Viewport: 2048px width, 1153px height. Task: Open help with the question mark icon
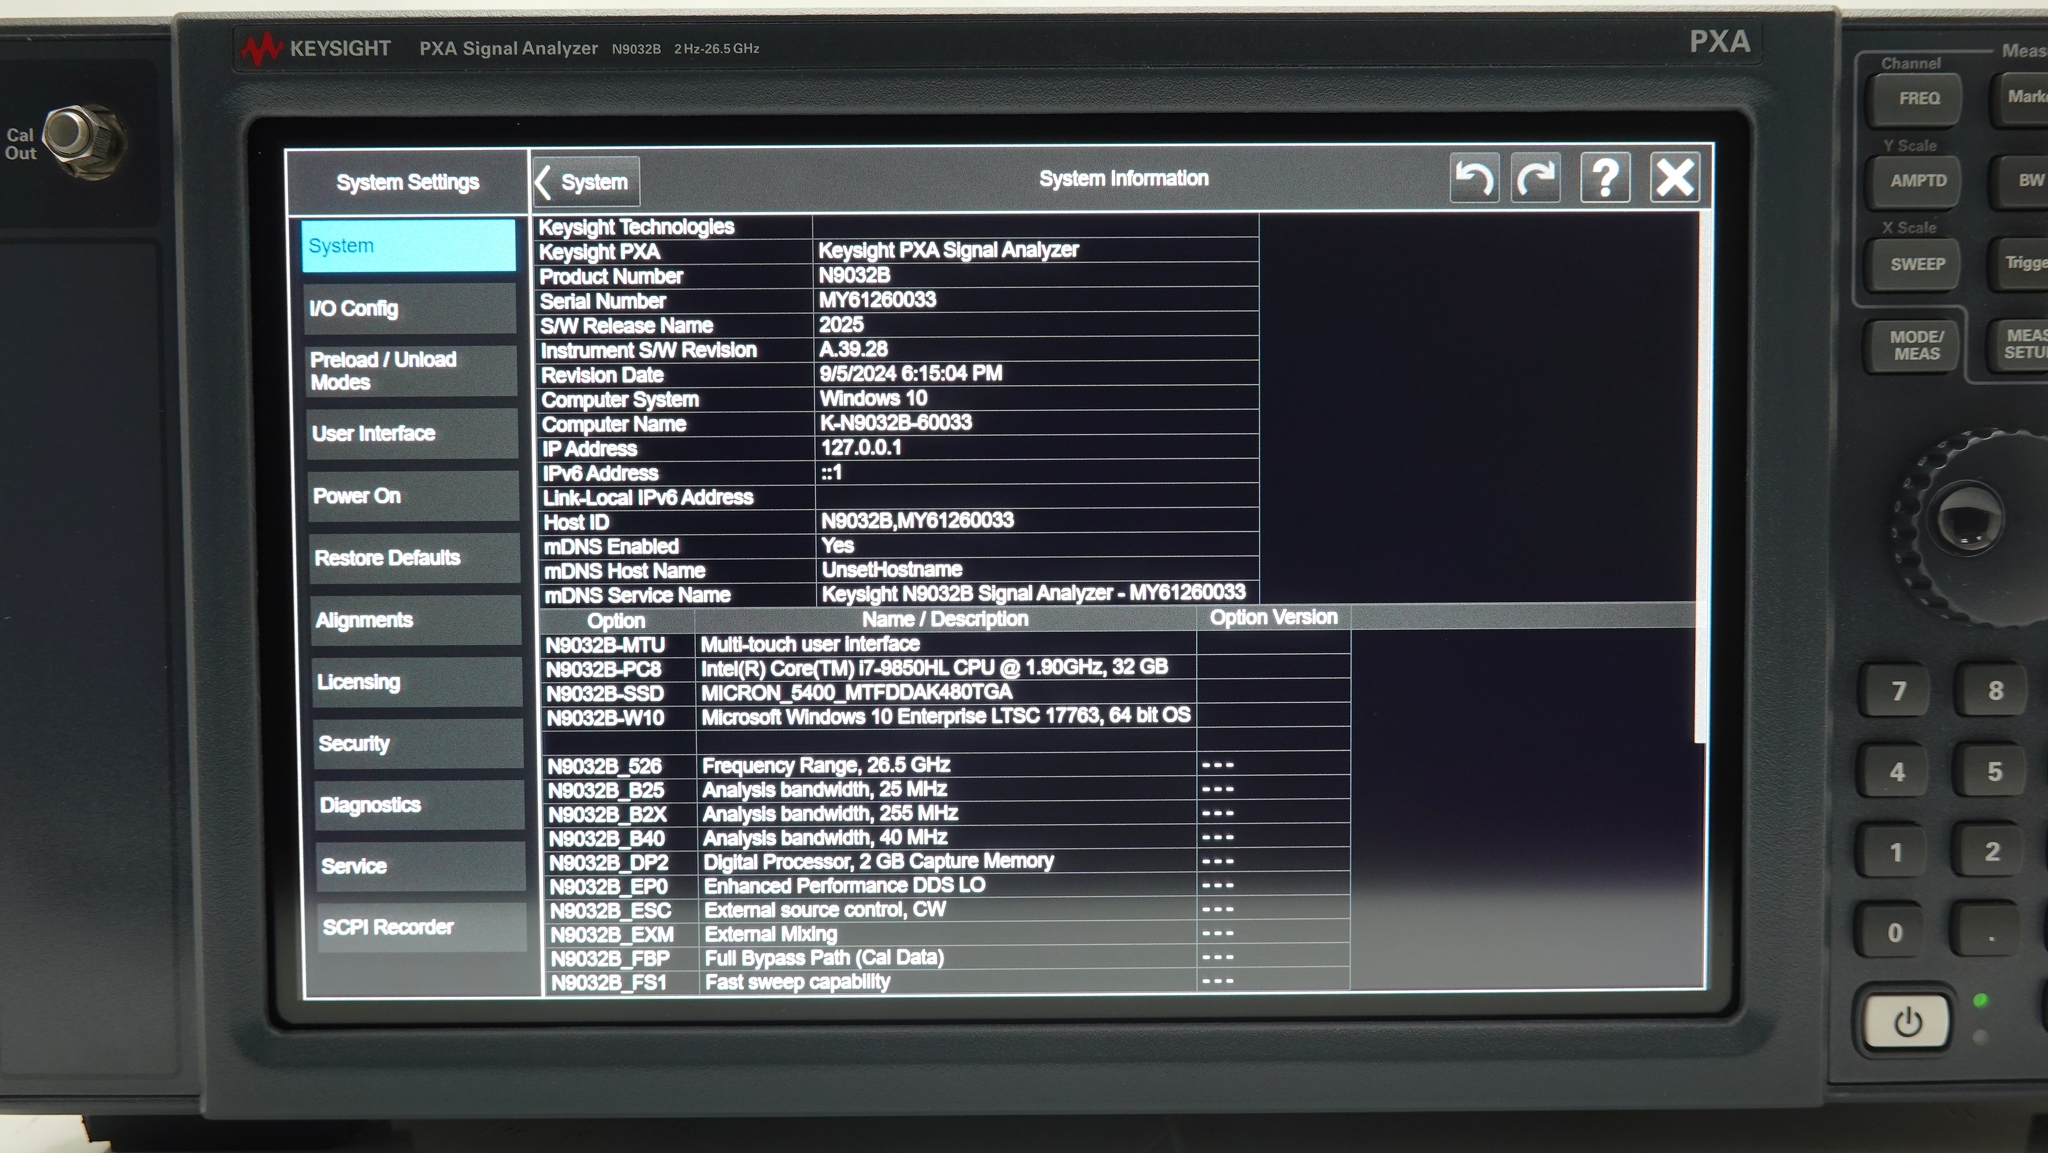tap(1605, 178)
